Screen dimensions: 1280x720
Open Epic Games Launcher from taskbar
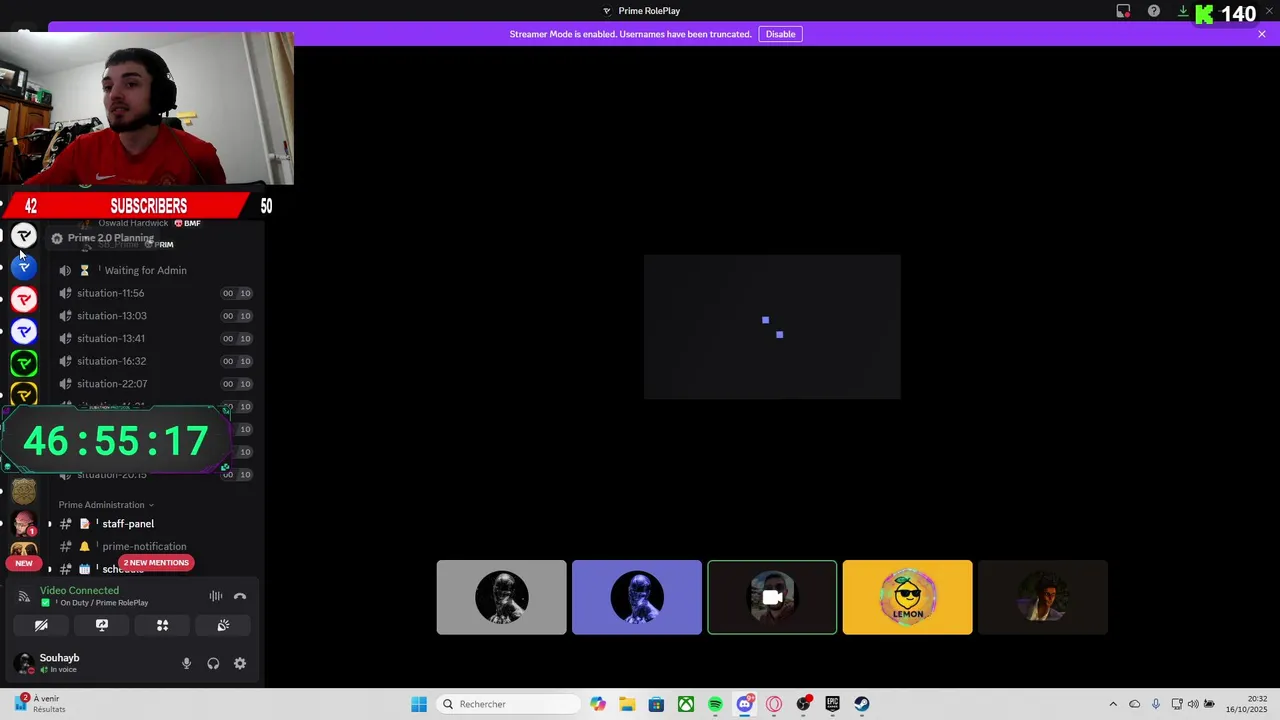[x=832, y=704]
